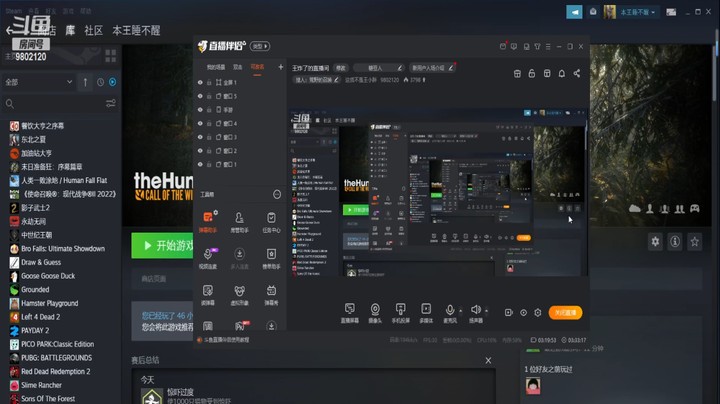Add a screen capture source in streaming toolbar
The height and width of the screenshot is (404, 720).
(349, 313)
